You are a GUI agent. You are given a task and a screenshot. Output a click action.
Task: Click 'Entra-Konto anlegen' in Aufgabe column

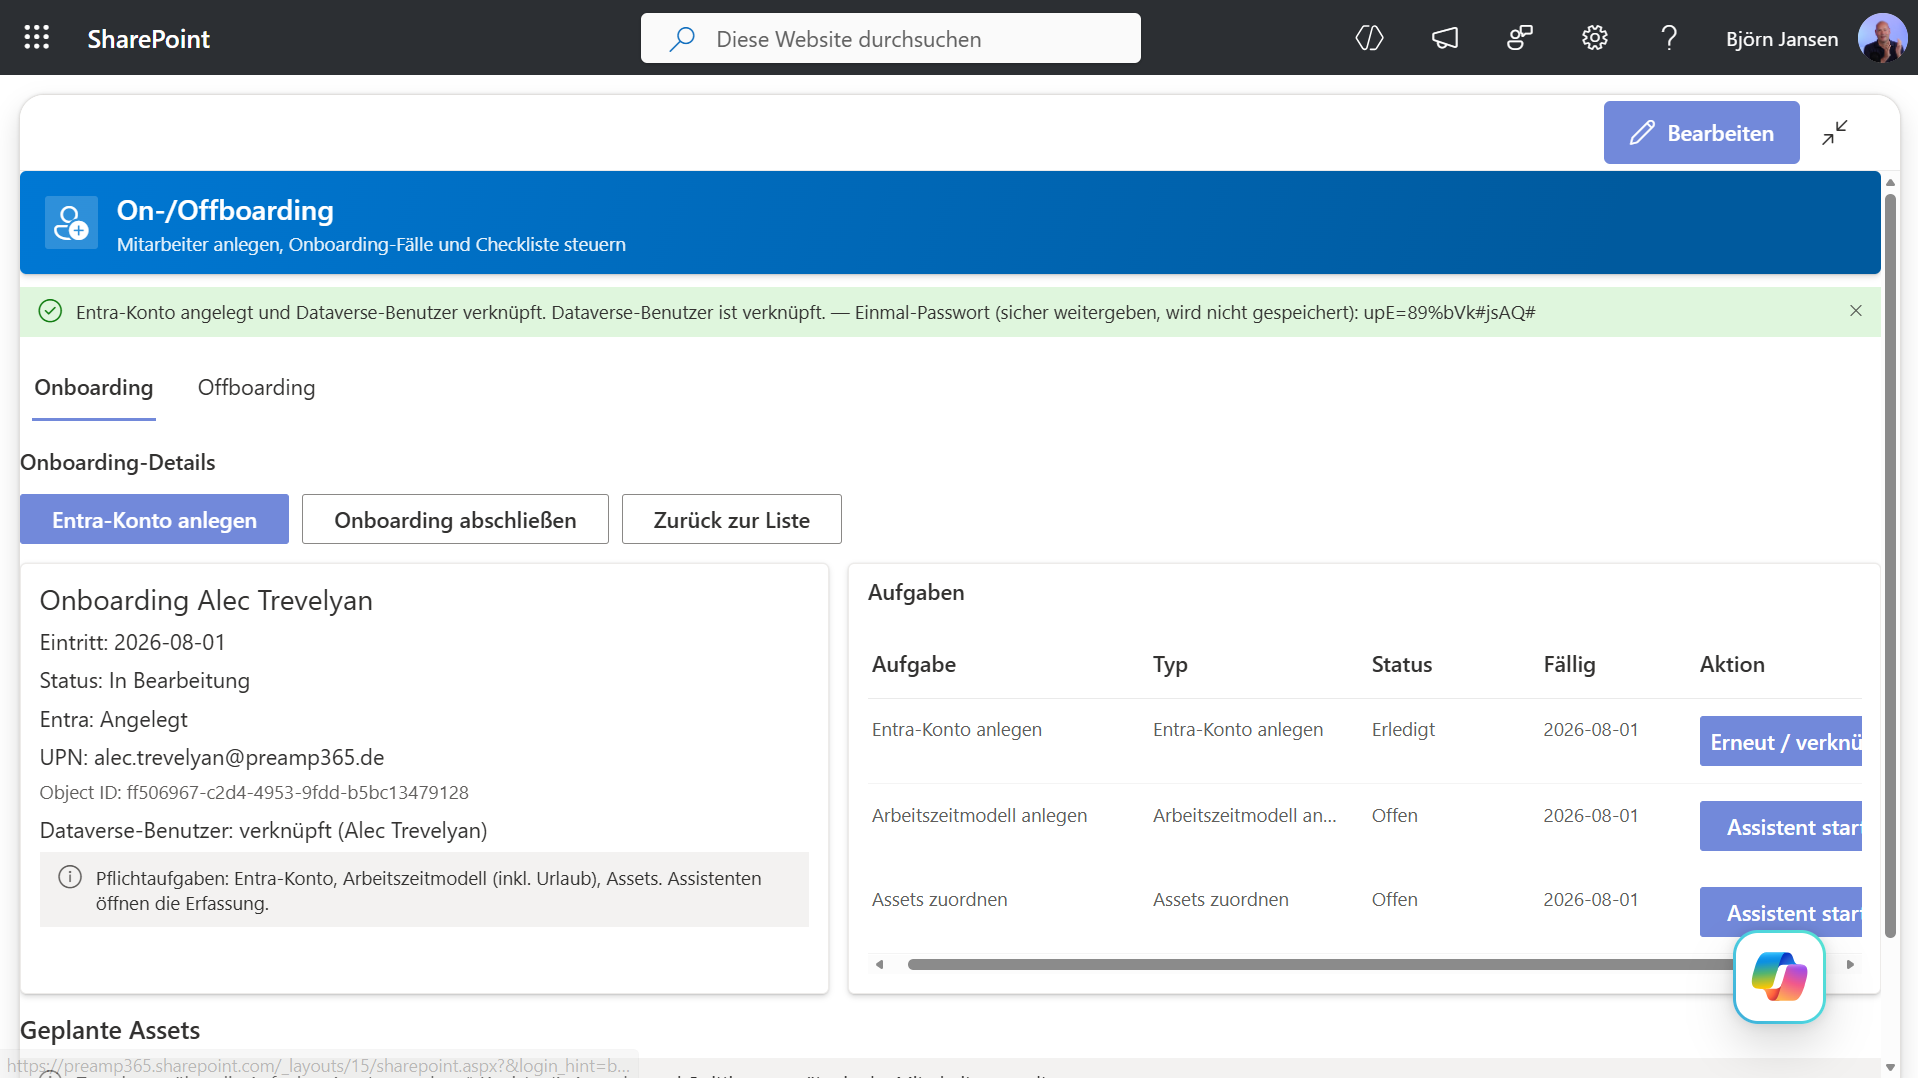coord(957,729)
